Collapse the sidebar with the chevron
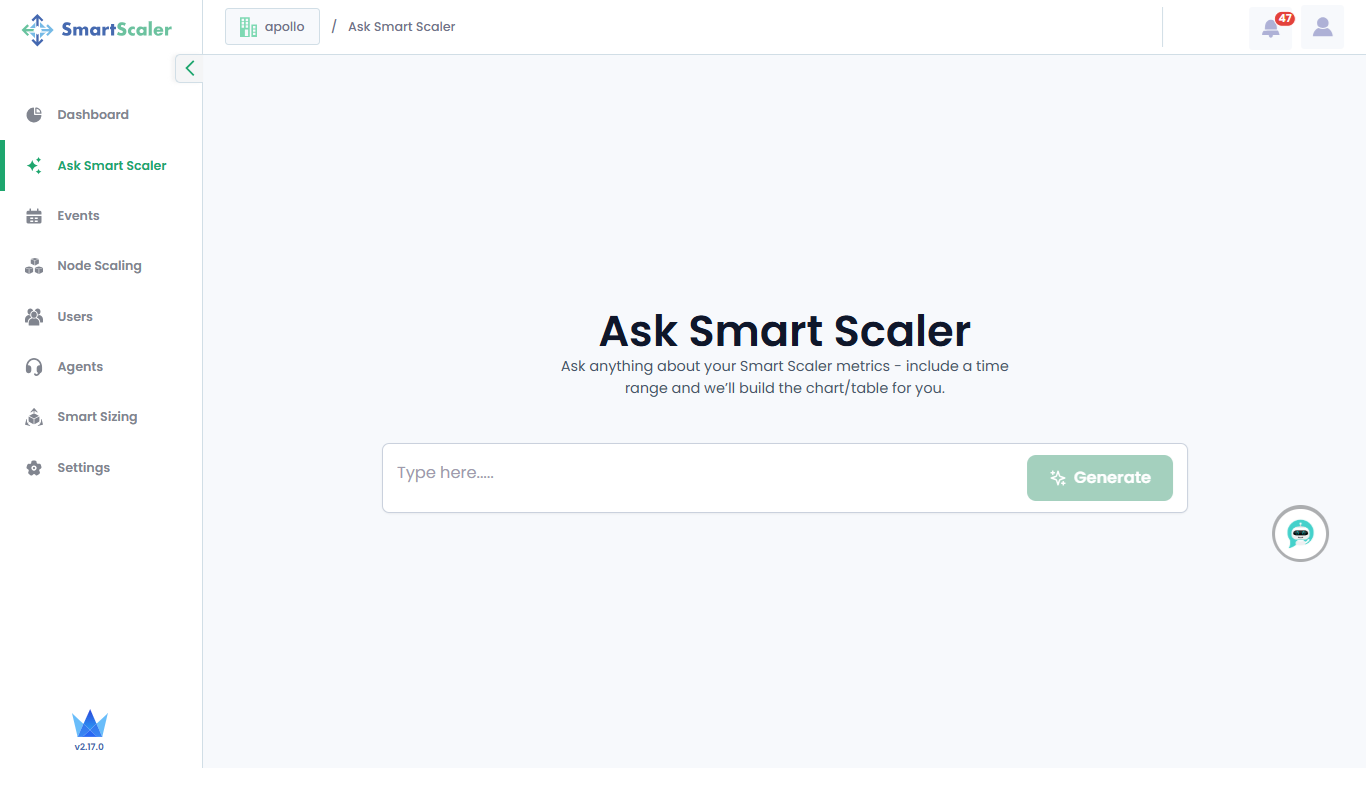Image resolution: width=1366 pixels, height=787 pixels. [x=189, y=68]
